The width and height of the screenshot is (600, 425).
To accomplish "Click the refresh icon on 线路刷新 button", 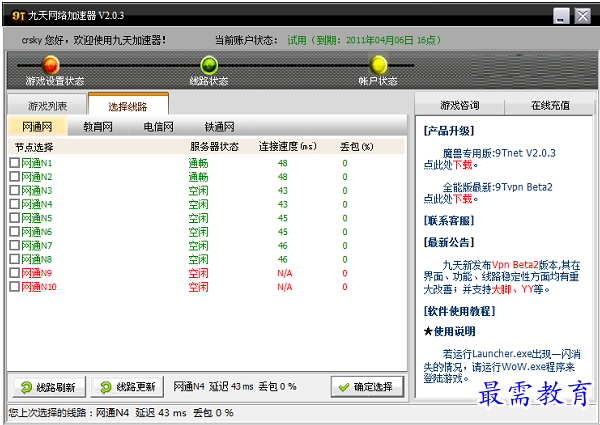I will (26, 387).
